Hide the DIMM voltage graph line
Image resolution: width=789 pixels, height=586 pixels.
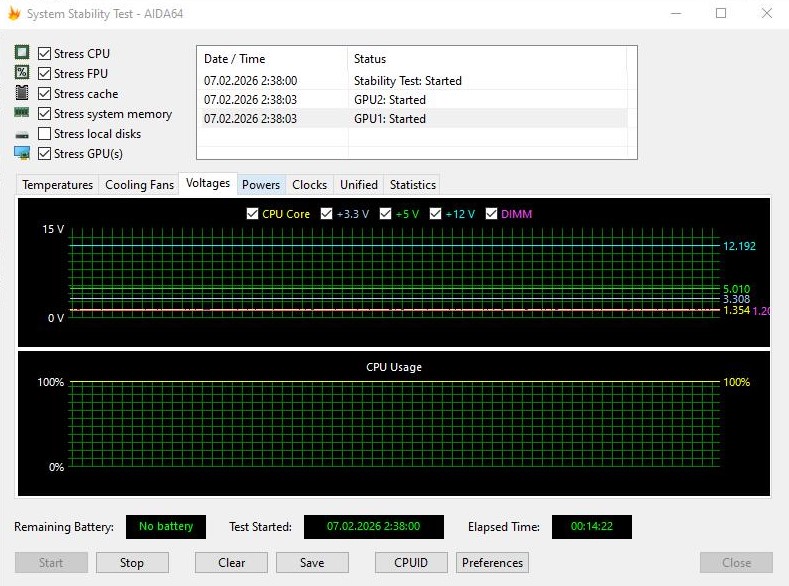(x=491, y=214)
